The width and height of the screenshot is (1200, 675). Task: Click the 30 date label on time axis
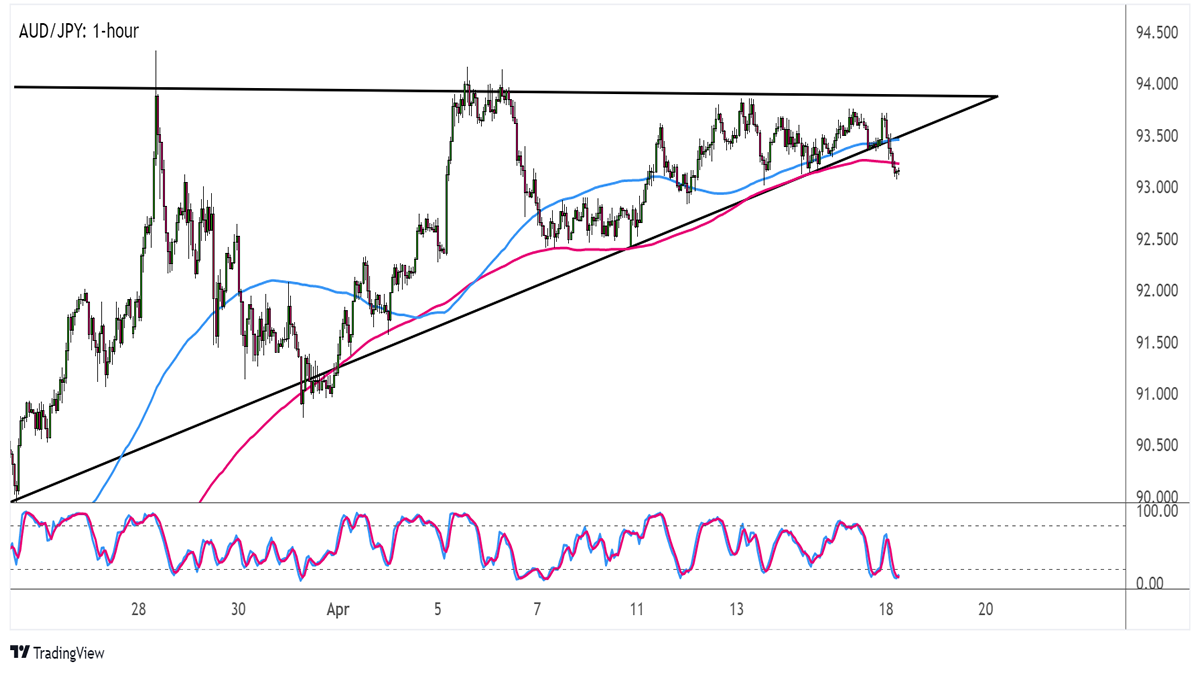238,608
